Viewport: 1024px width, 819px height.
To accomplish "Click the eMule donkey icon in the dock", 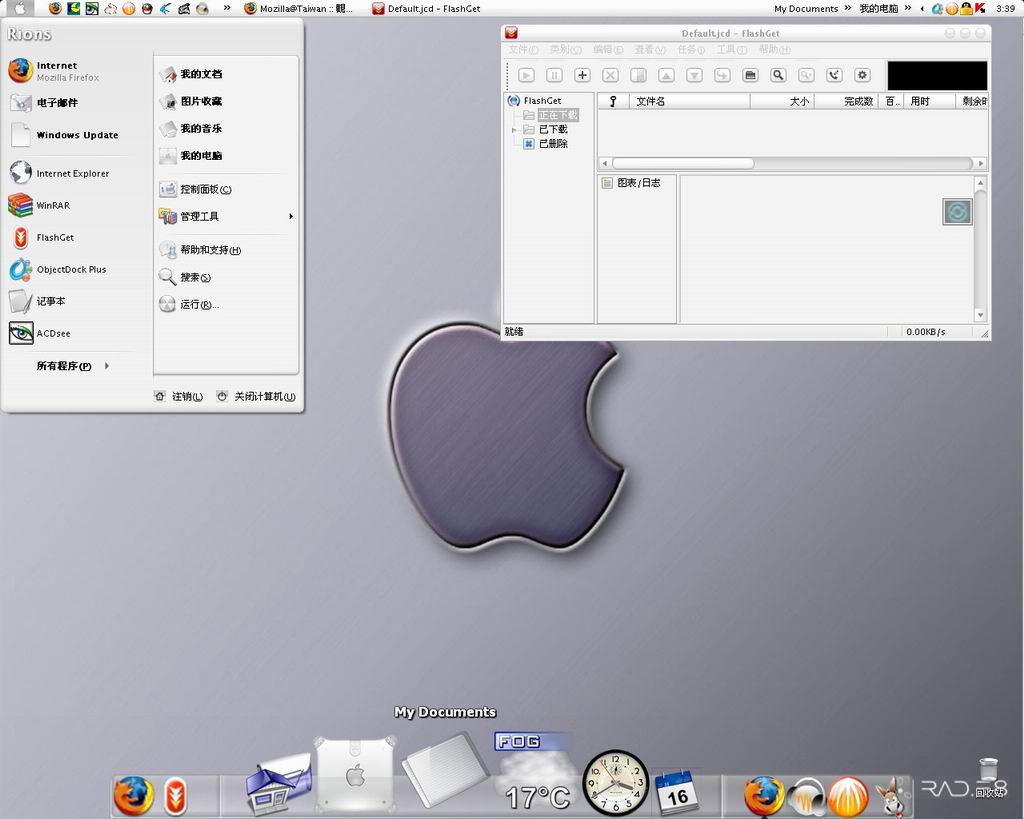I will pos(888,796).
